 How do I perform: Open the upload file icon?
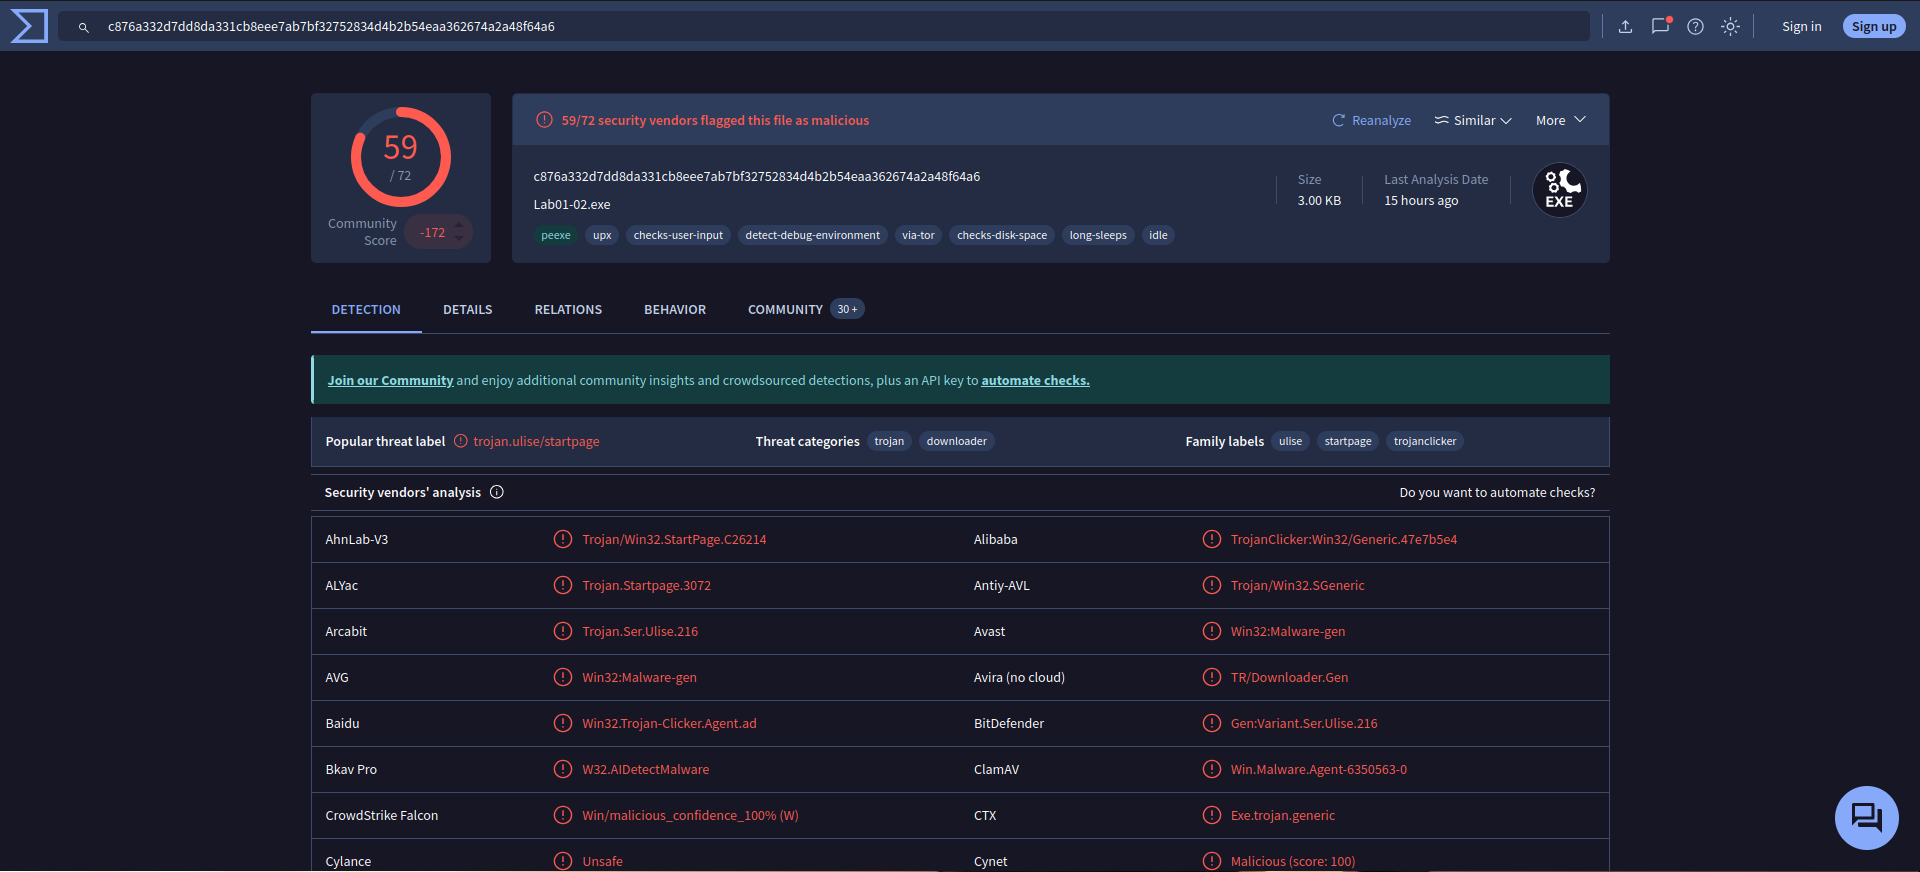(1625, 27)
